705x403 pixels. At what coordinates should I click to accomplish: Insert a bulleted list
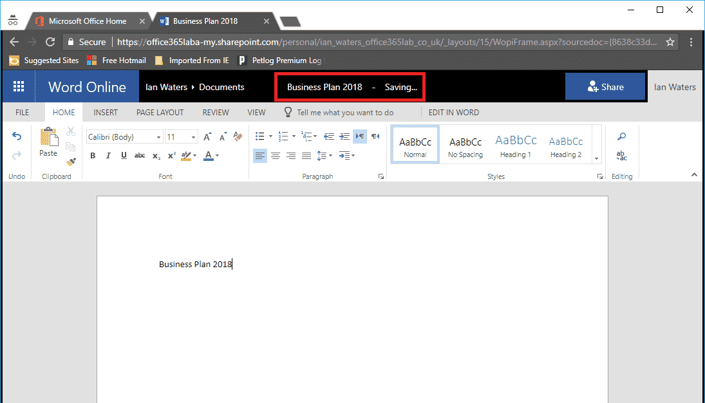pos(260,136)
